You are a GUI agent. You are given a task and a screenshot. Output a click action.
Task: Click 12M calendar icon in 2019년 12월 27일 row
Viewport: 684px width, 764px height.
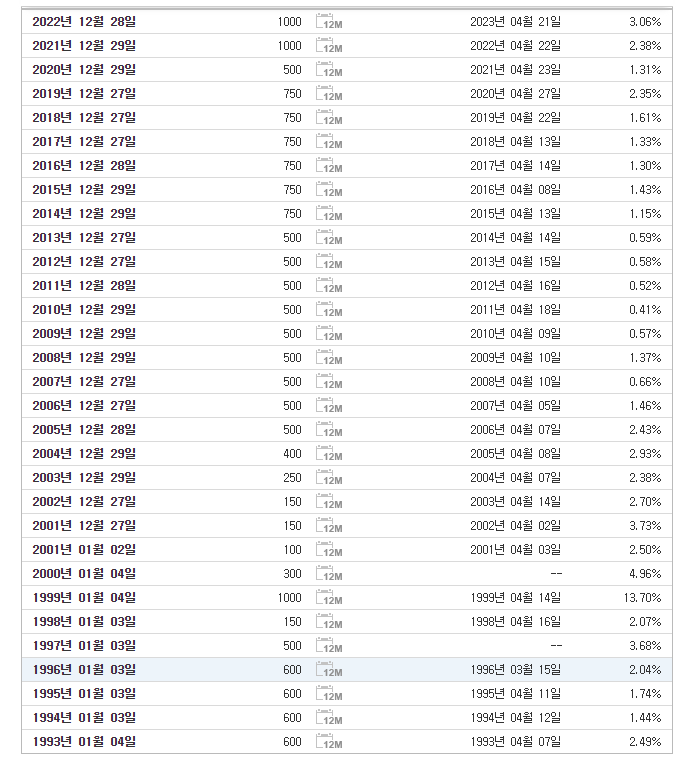tap(329, 94)
